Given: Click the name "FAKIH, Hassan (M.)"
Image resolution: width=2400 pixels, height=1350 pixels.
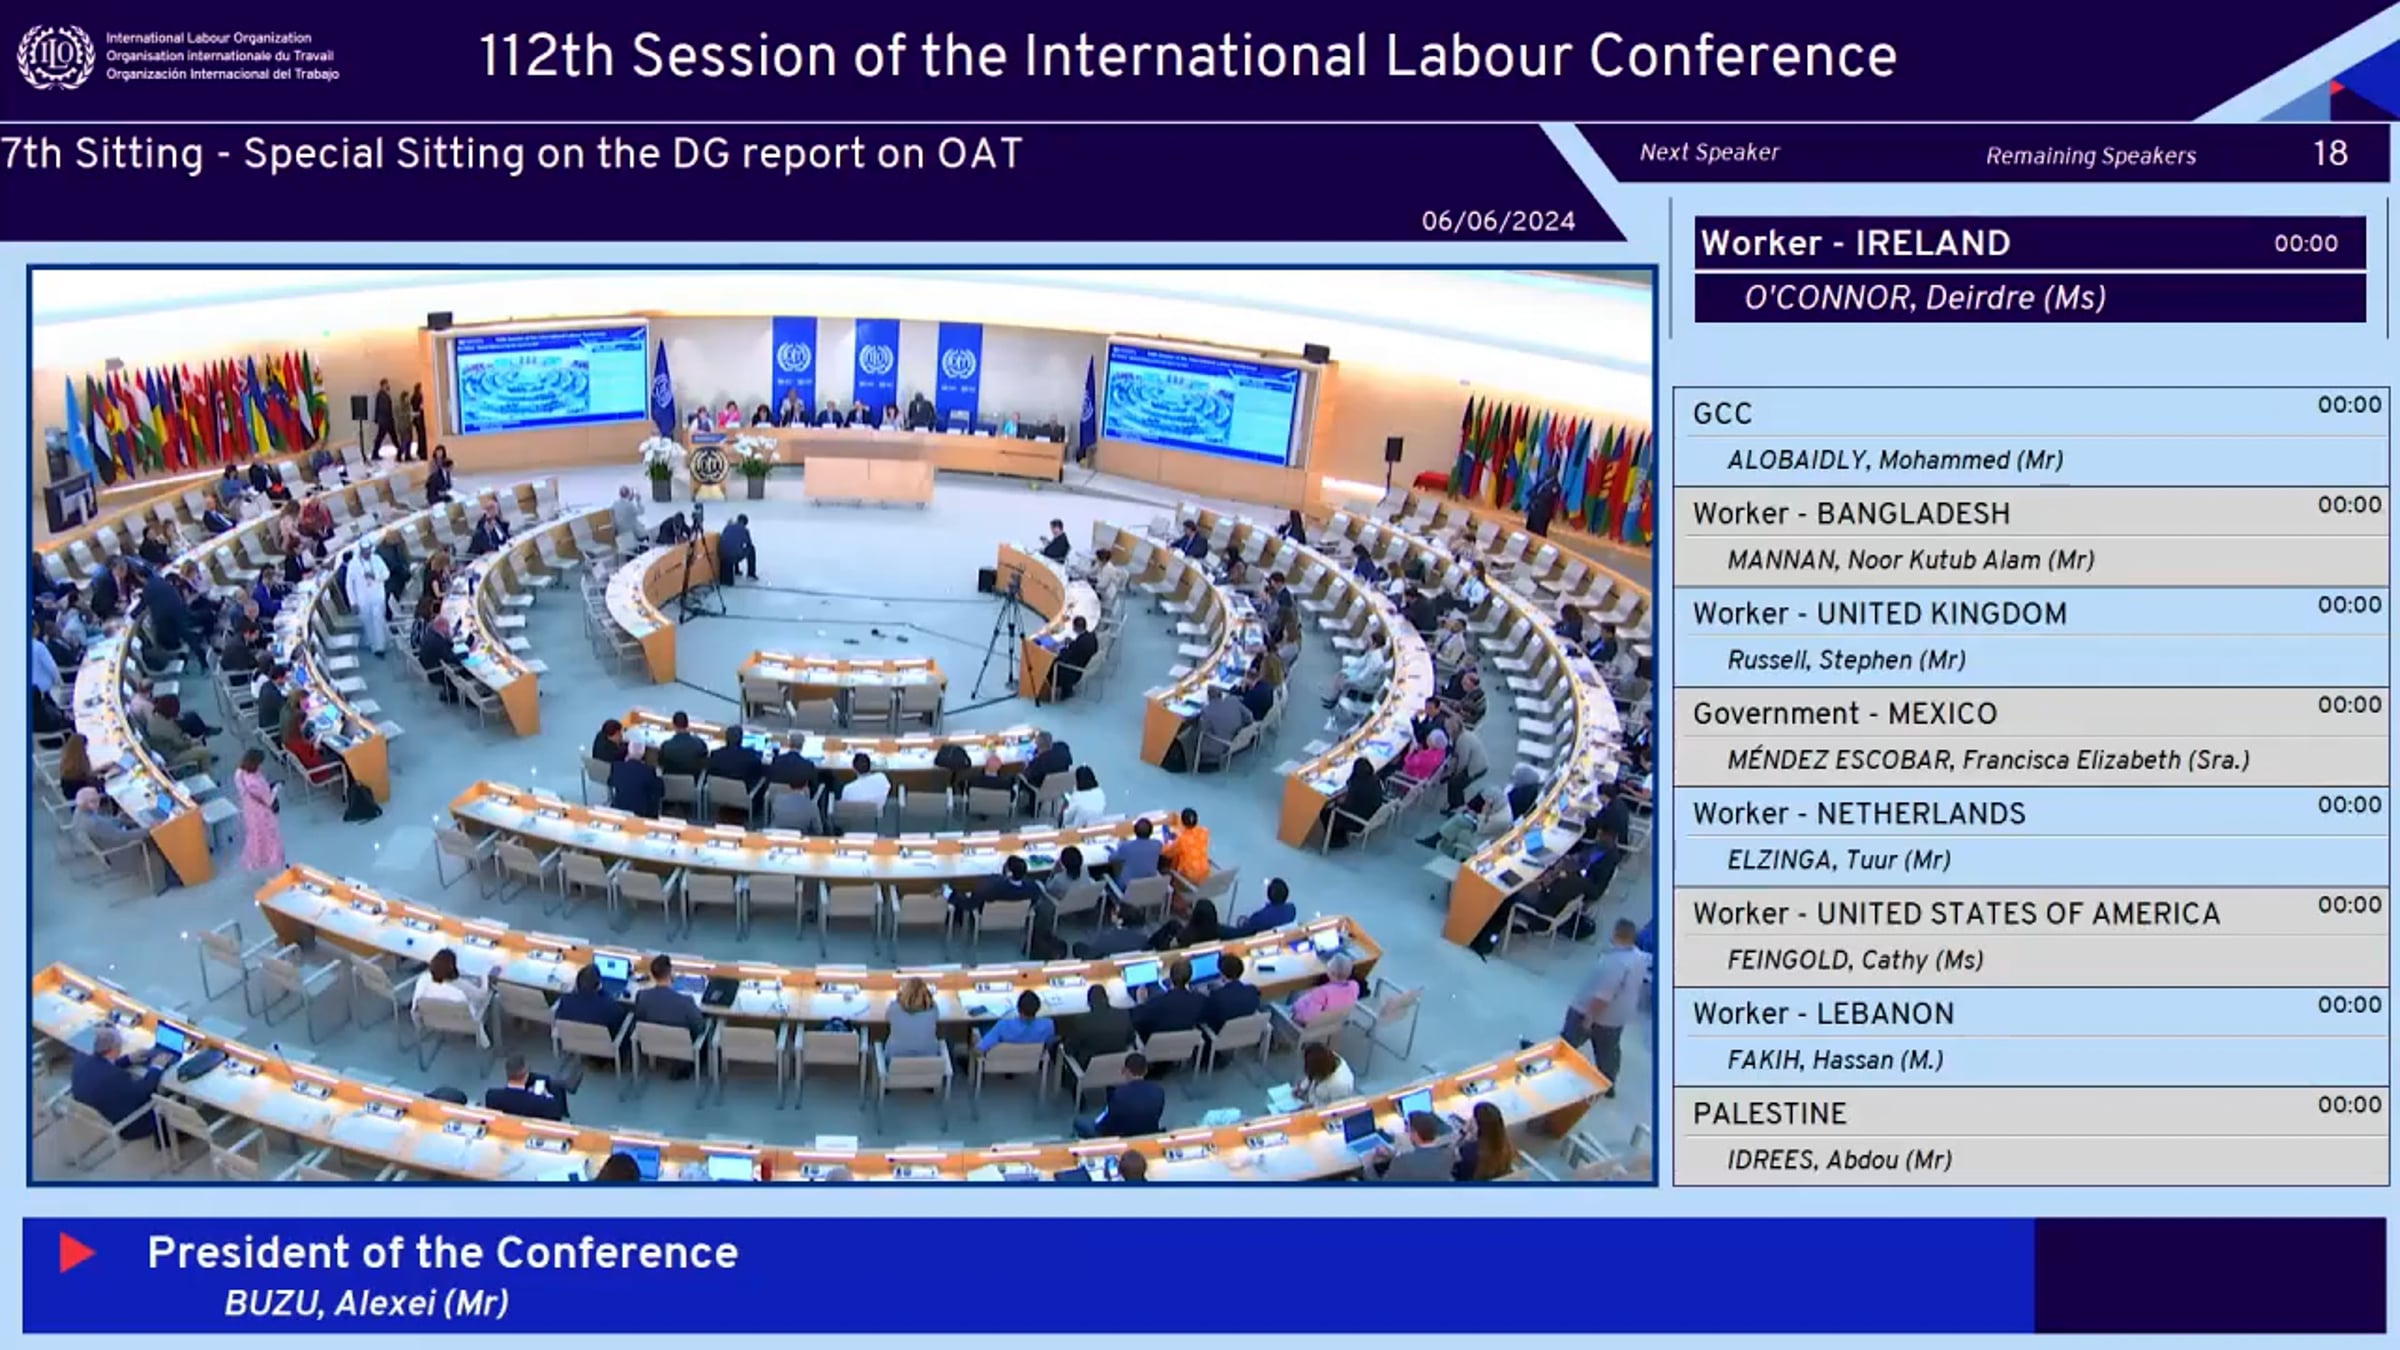Looking at the screenshot, I should [x=1835, y=1060].
